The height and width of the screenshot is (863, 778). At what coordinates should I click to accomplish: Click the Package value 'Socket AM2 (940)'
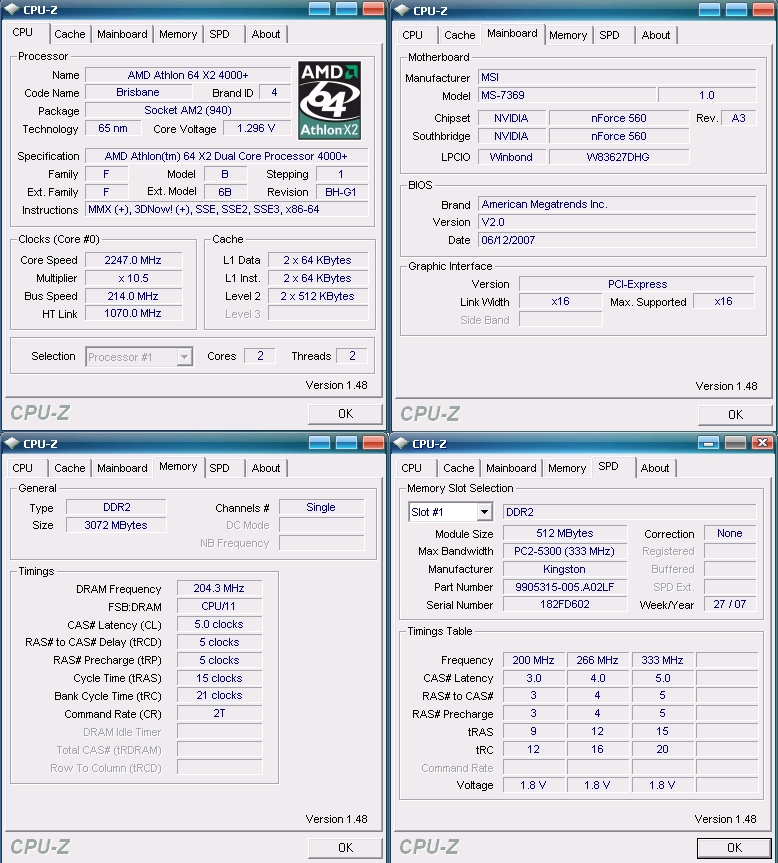188,110
